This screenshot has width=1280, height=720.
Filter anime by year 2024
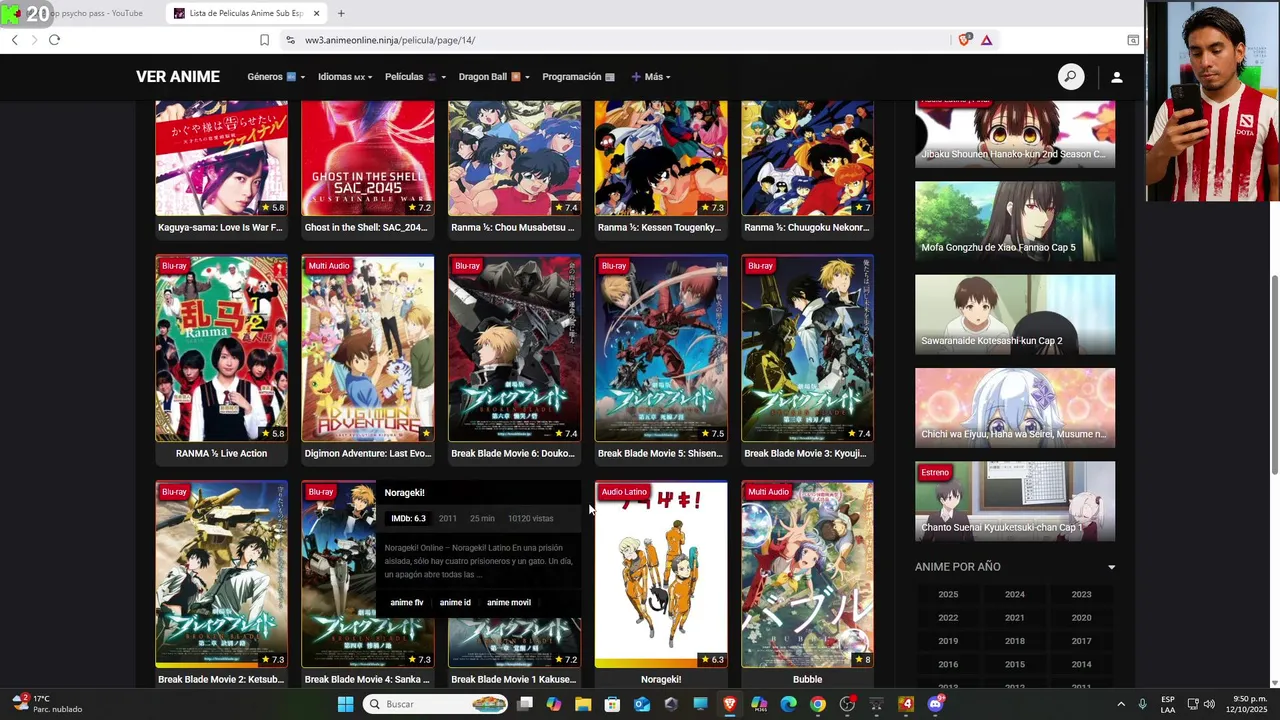(1014, 594)
